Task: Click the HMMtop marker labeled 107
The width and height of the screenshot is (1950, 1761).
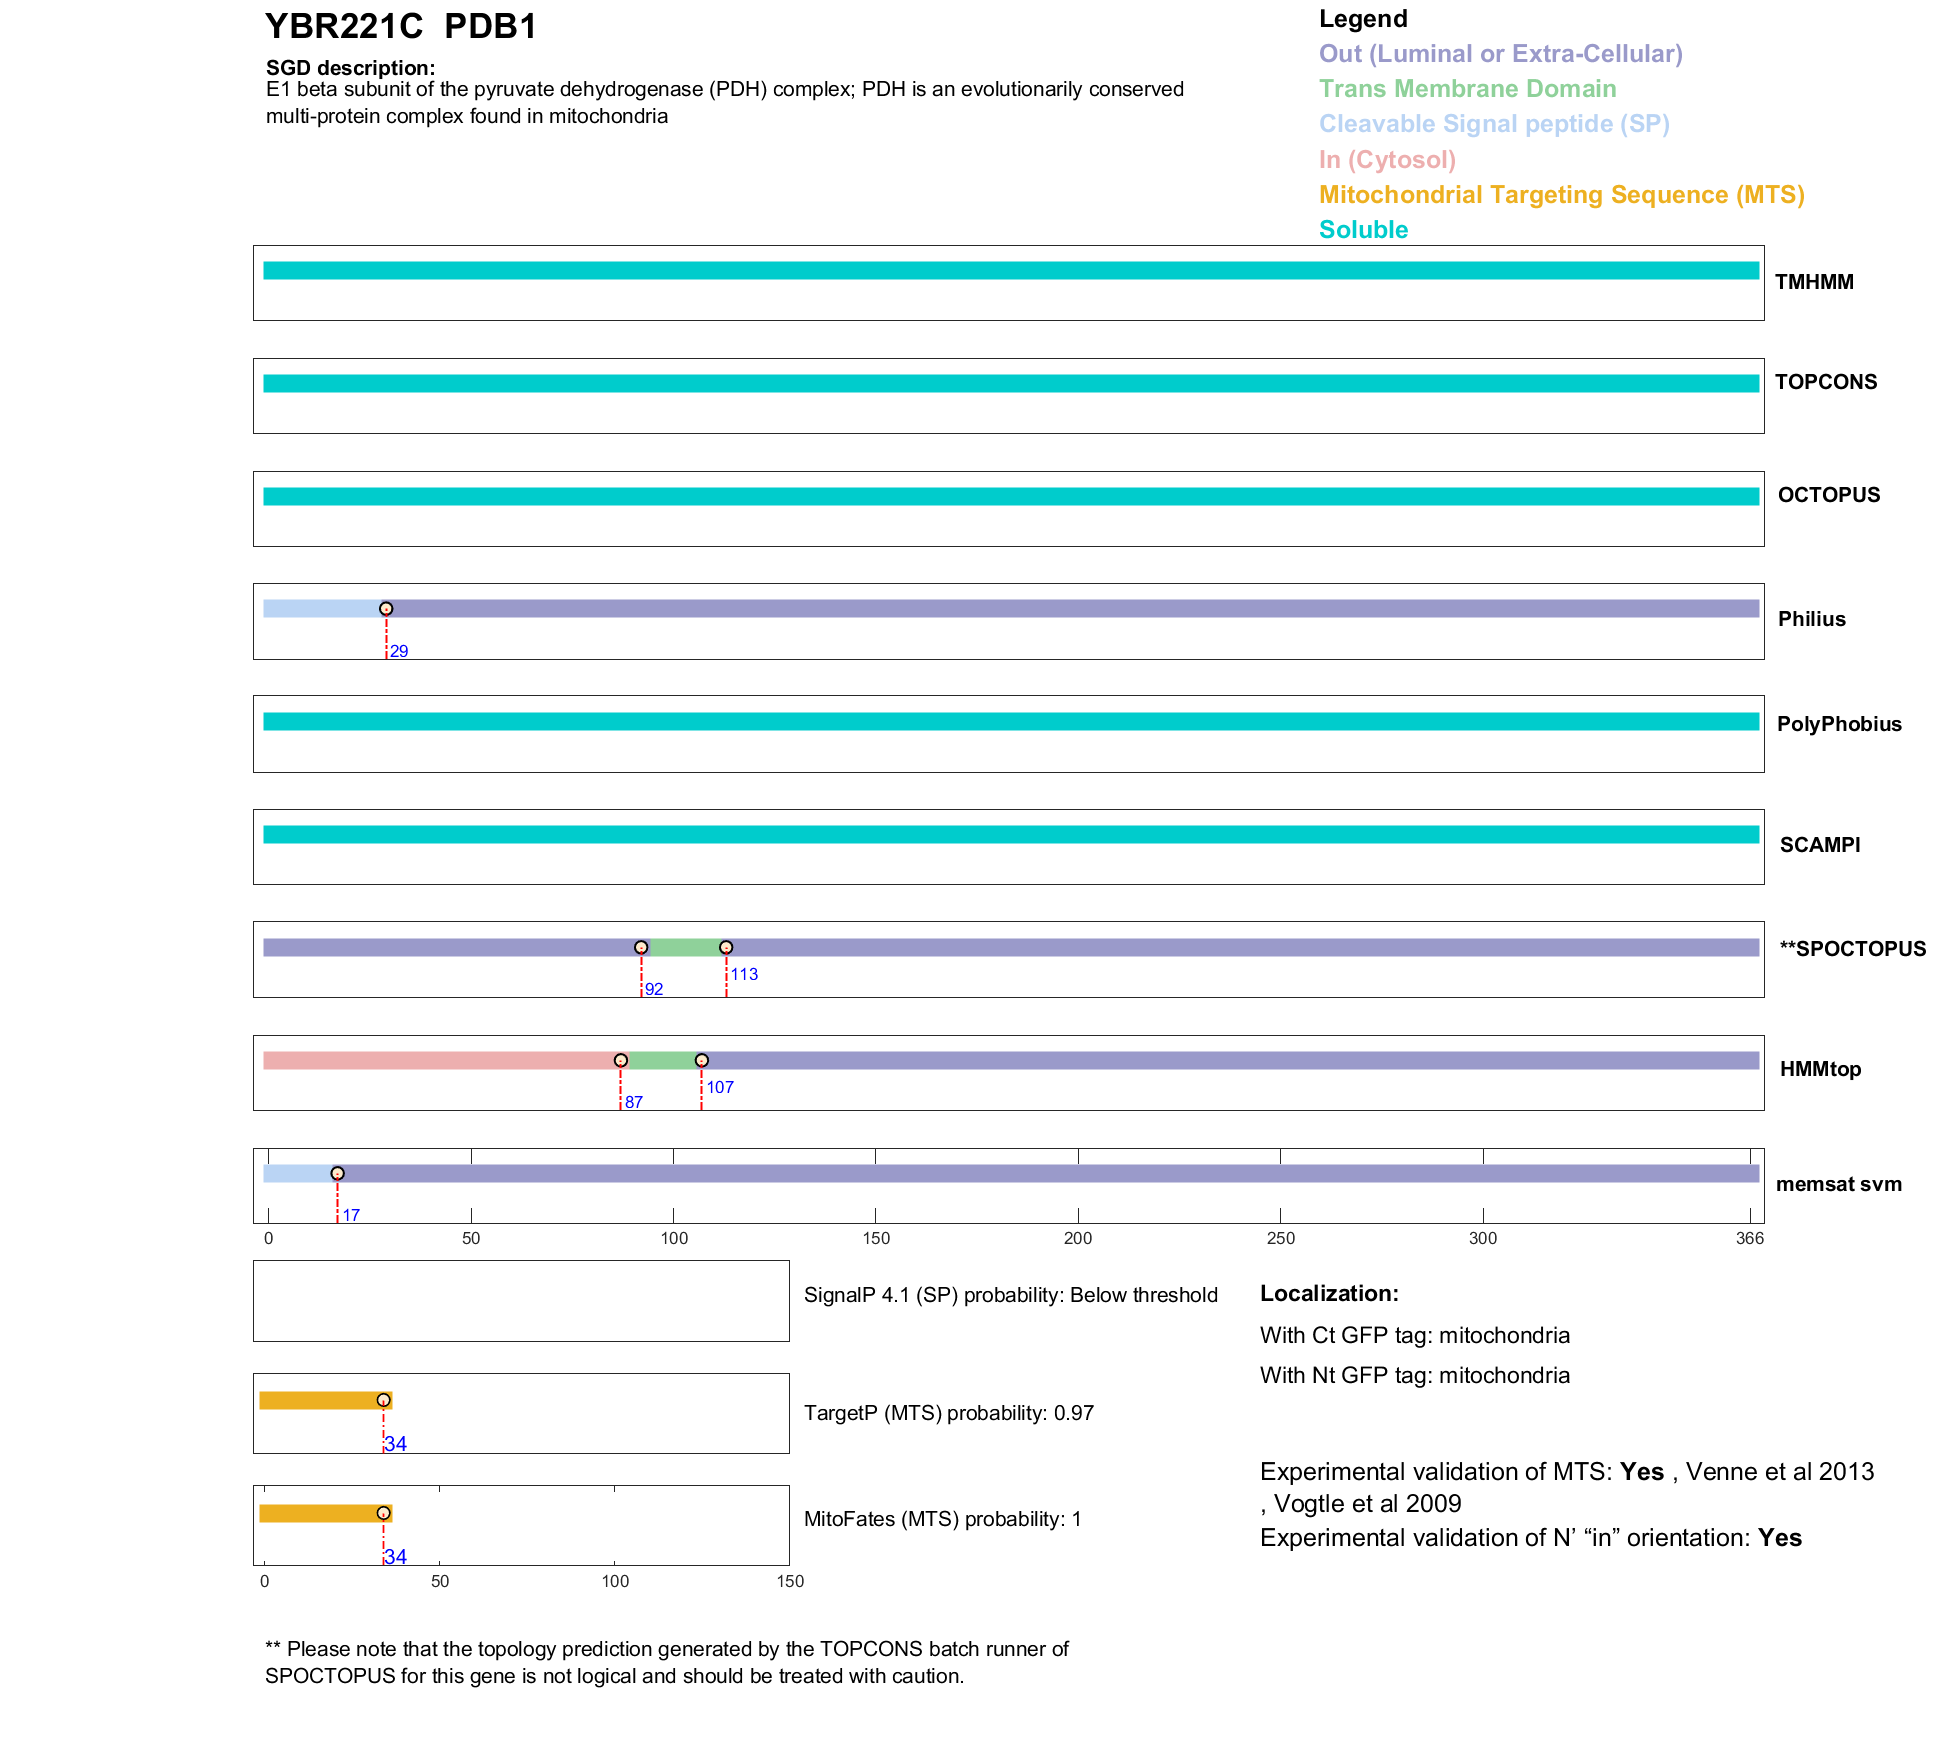Action: 702,1060
